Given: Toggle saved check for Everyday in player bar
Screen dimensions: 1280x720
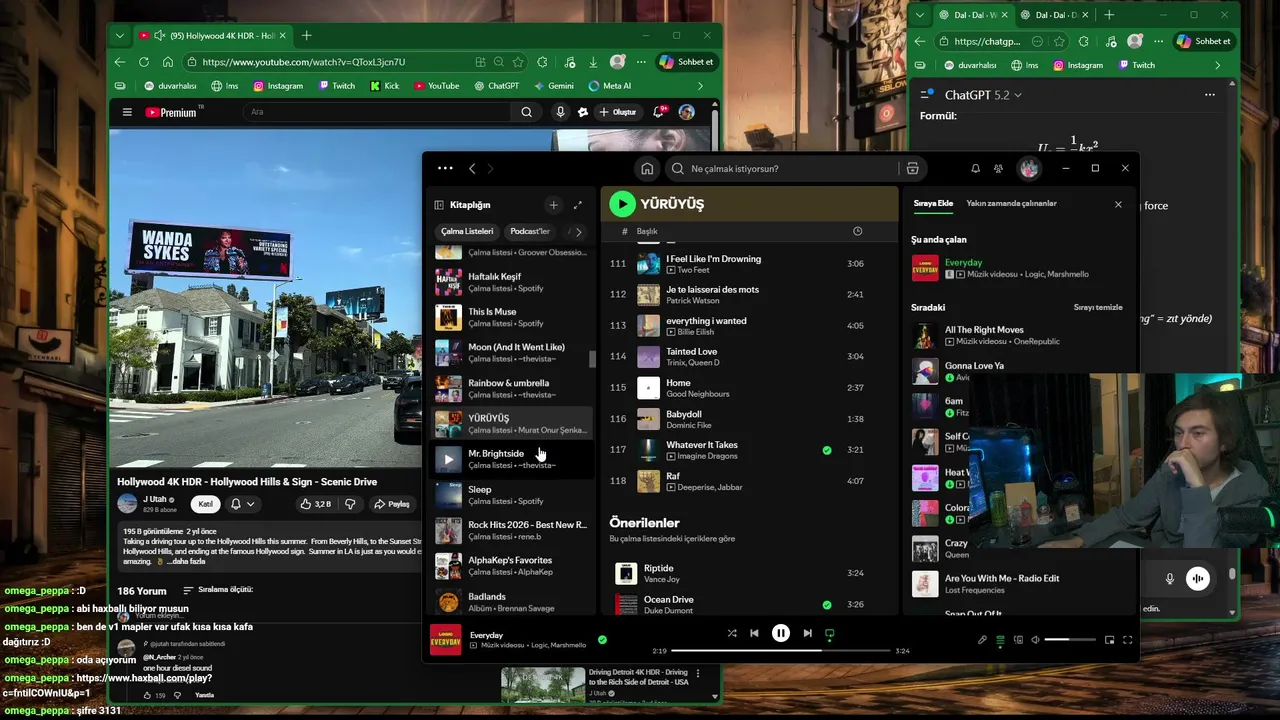Looking at the screenshot, I should (x=602, y=639).
